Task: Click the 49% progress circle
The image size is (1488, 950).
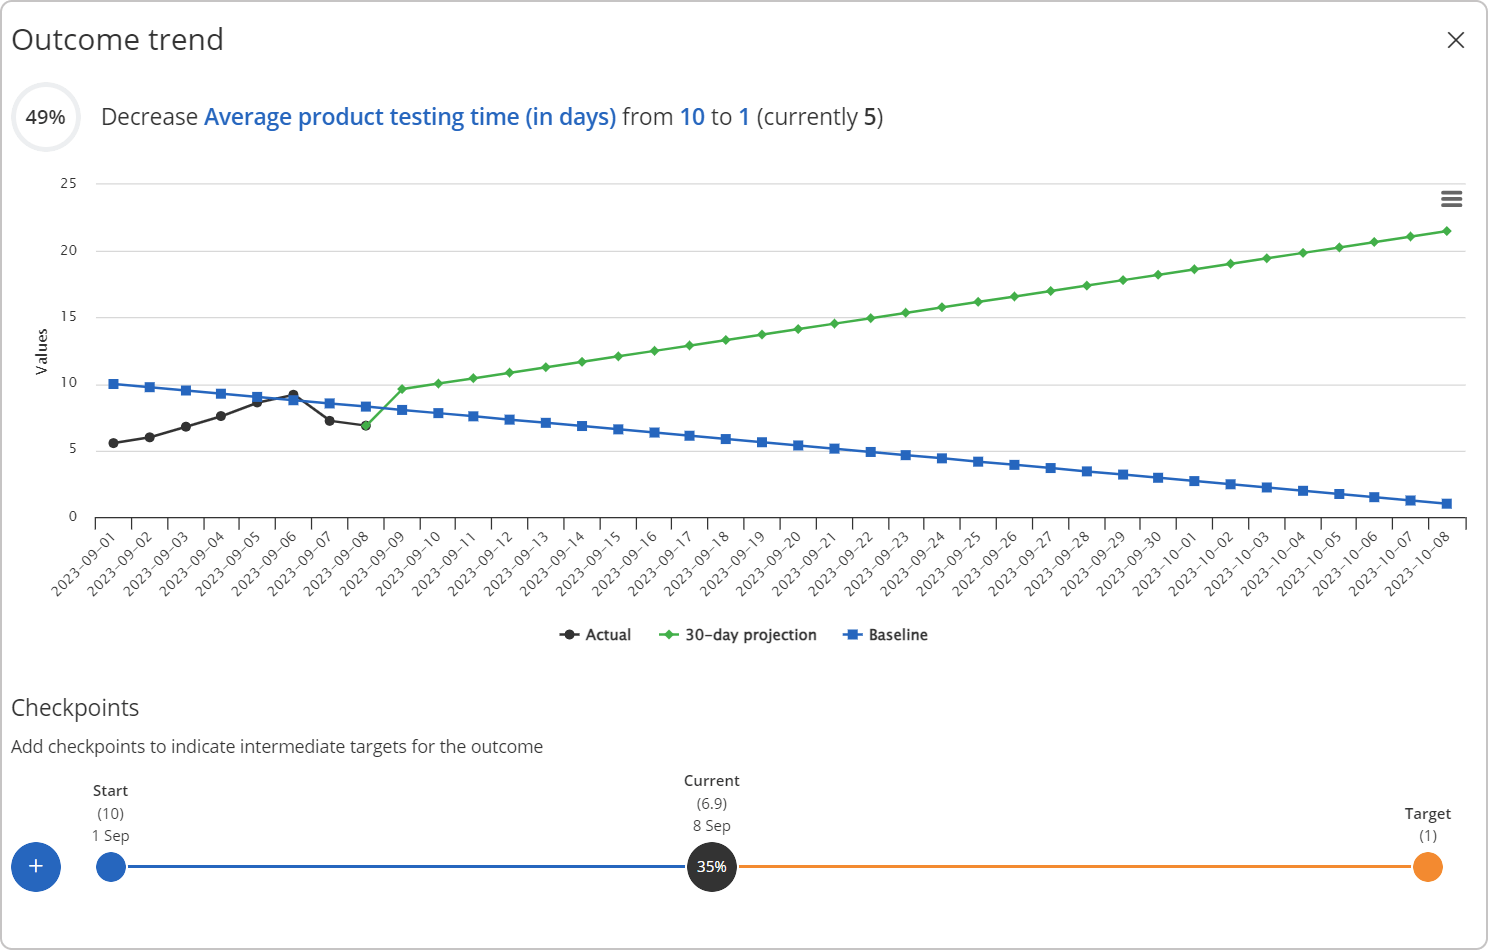Action: pos(46,117)
